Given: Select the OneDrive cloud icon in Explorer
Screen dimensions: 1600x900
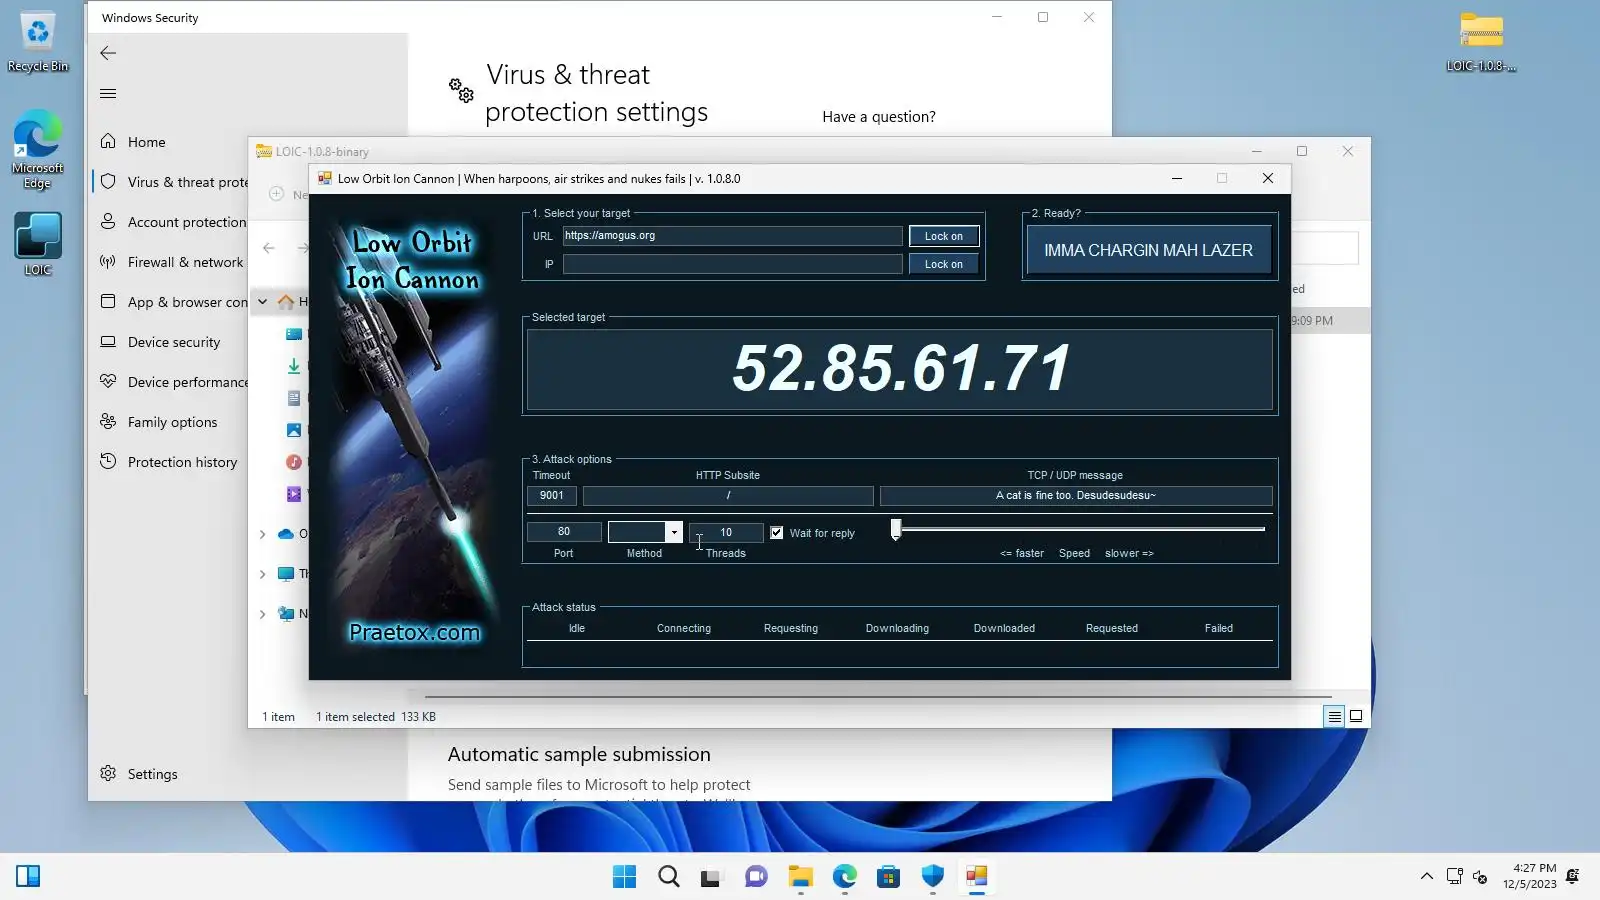Looking at the screenshot, I should 286,534.
